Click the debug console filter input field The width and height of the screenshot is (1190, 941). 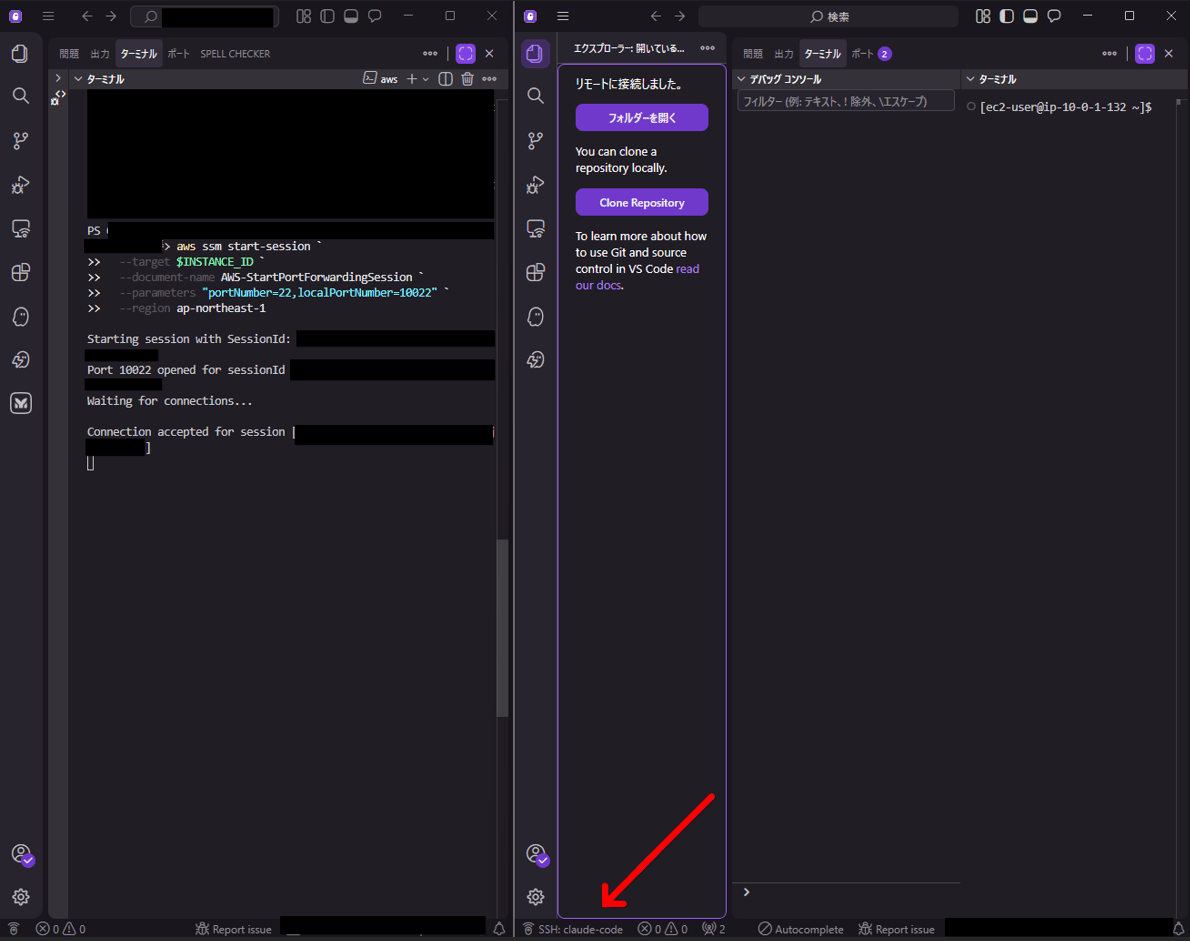[845, 101]
